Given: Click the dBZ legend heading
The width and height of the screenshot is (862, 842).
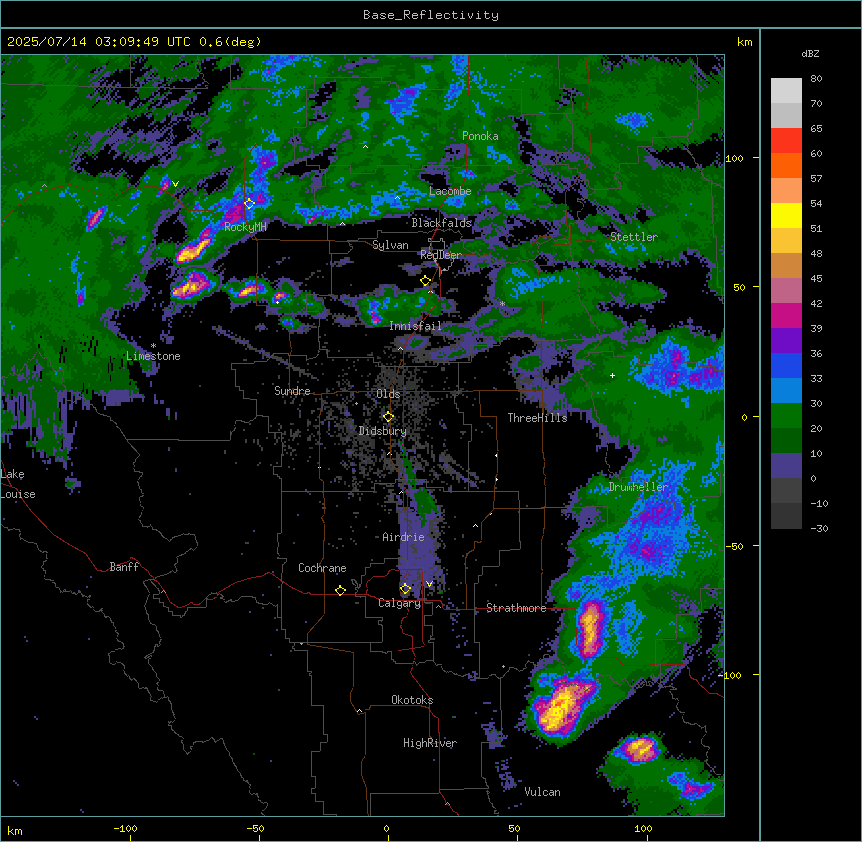Looking at the screenshot, I should pyautogui.click(x=810, y=53).
